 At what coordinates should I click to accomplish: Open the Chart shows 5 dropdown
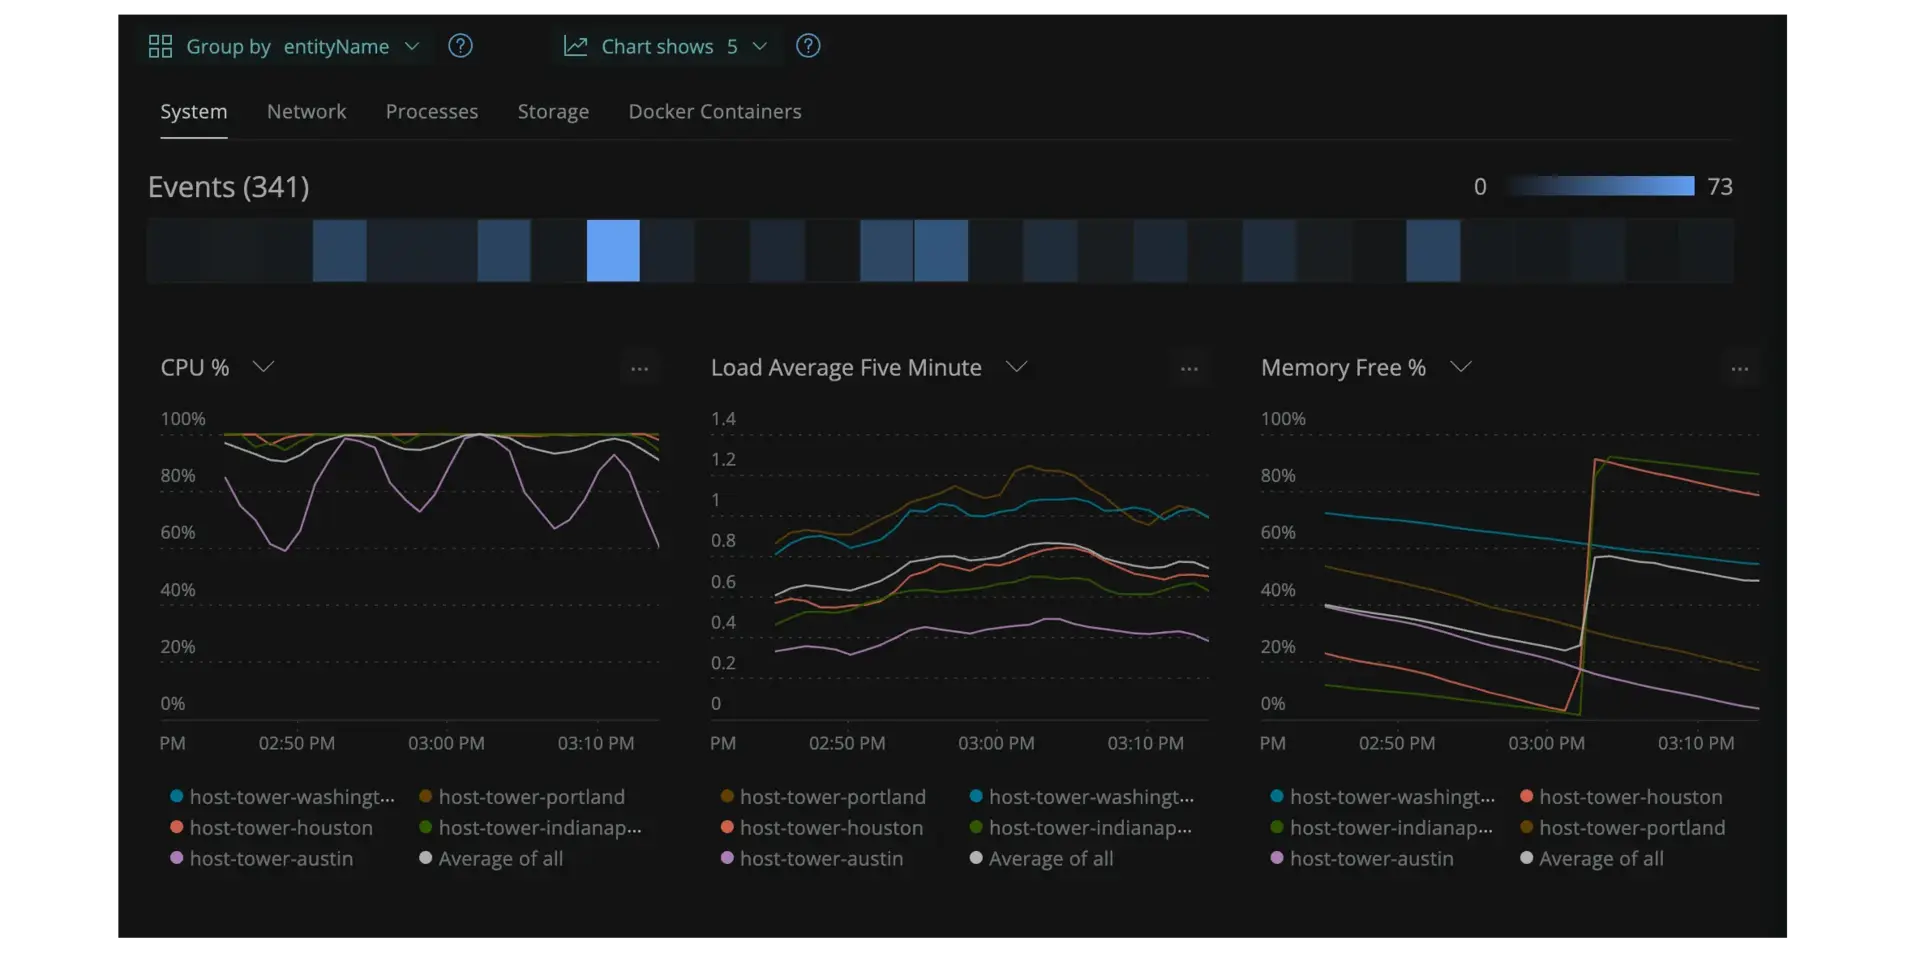759,46
